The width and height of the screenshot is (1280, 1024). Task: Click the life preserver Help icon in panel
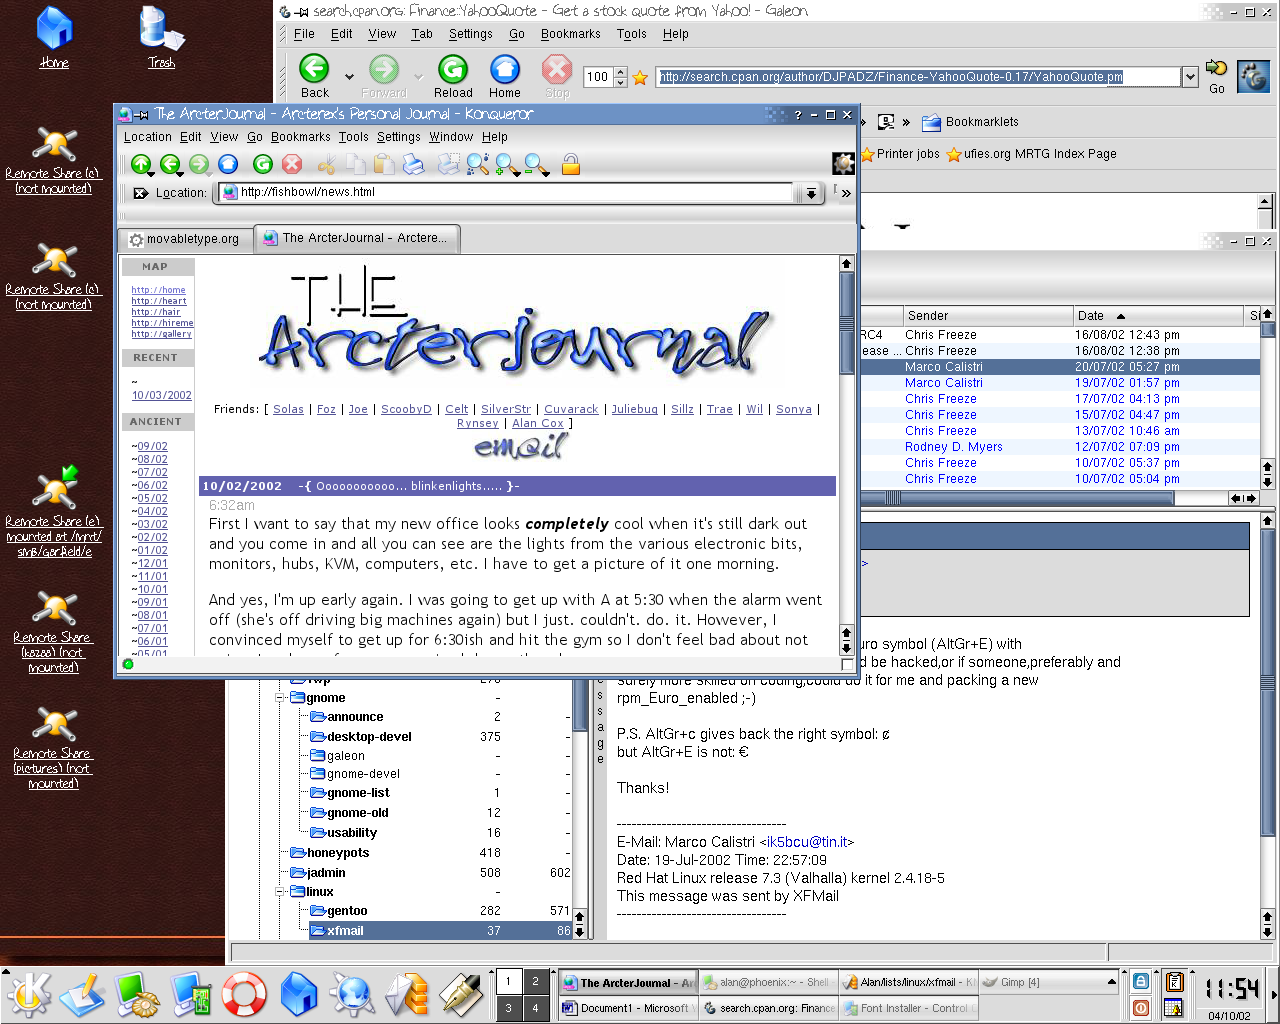click(x=244, y=995)
